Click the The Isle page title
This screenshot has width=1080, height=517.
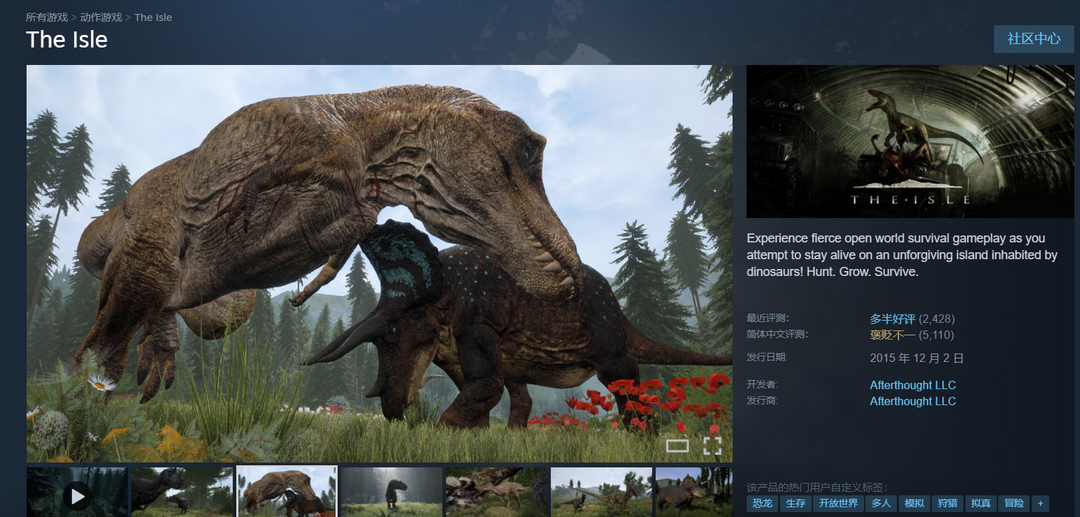[x=67, y=39]
